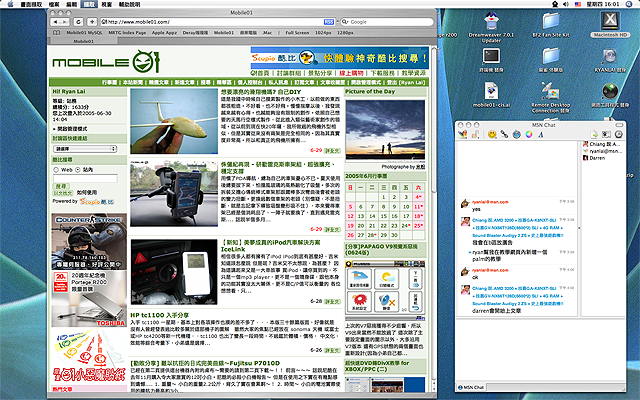Open Spotlight search icon in the menu bar
The width and height of the screenshot is (640, 400).
631,4
